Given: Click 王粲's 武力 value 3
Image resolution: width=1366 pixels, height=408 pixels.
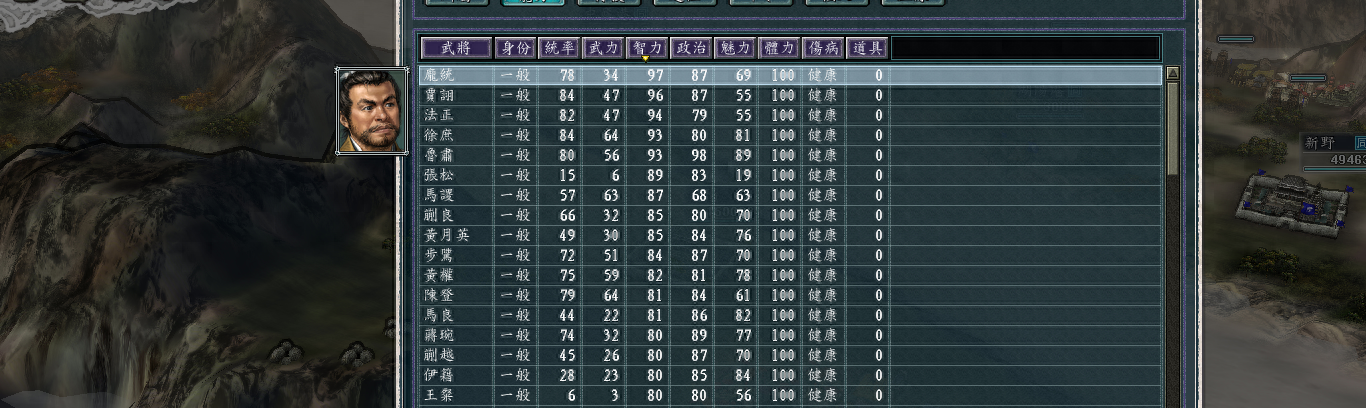Looking at the screenshot, I should pos(615,395).
